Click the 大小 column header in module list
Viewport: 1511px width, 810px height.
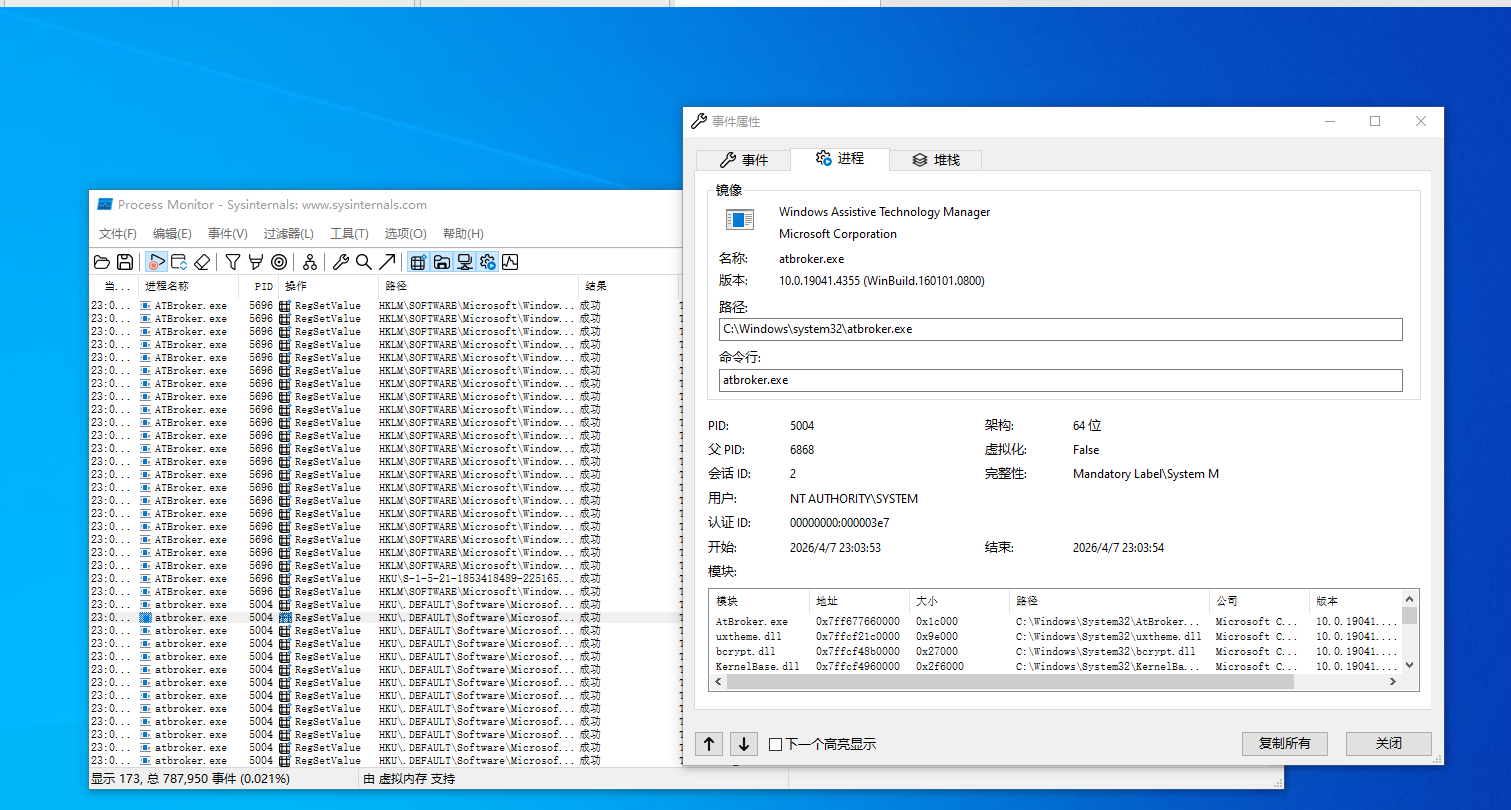pyautogui.click(x=959, y=601)
